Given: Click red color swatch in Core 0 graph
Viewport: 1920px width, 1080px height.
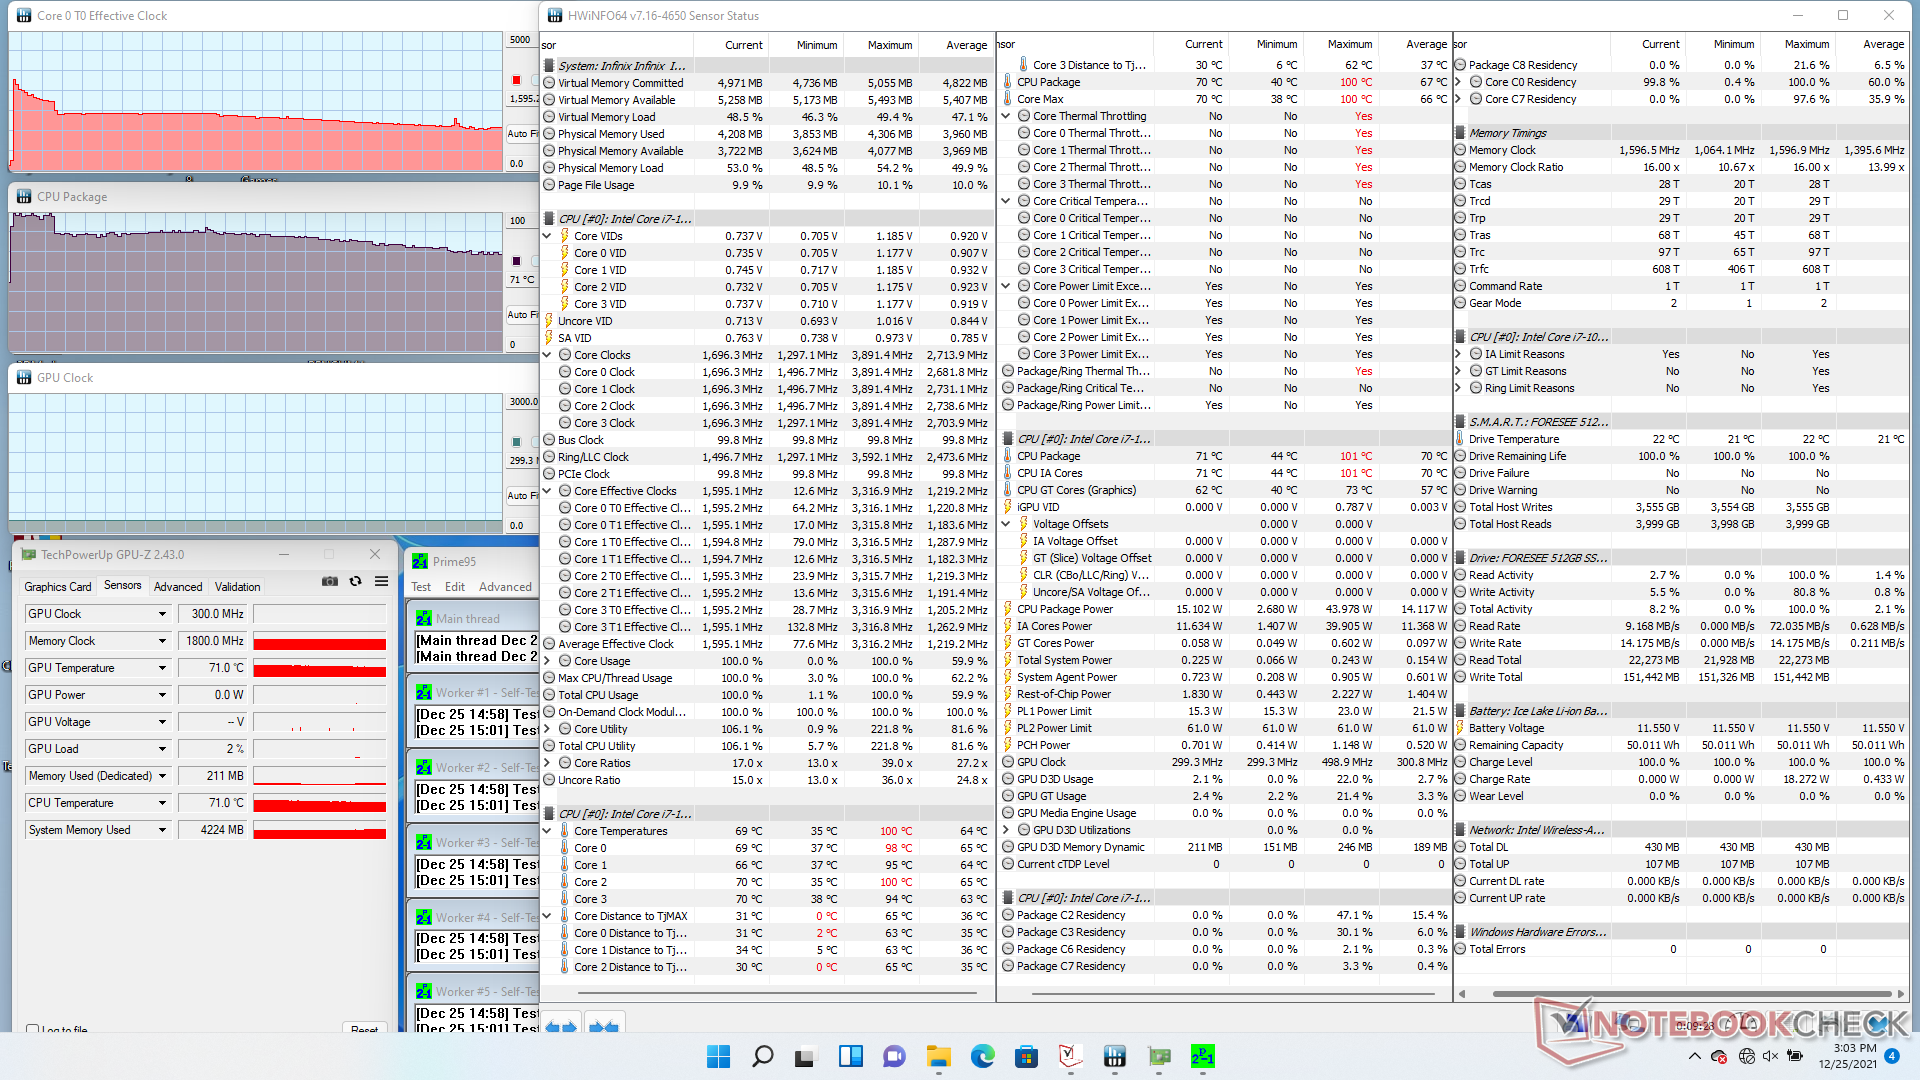Looking at the screenshot, I should pos(517,80).
